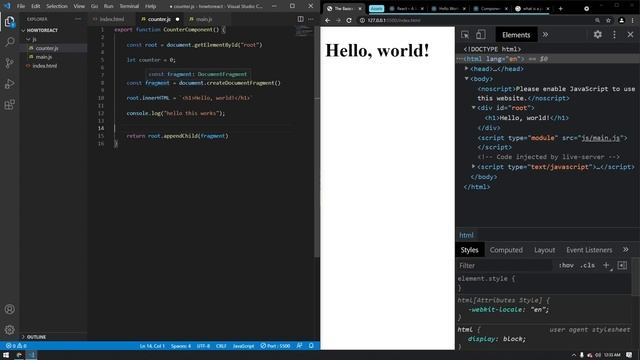Open the browser profile avatar

coord(621,20)
